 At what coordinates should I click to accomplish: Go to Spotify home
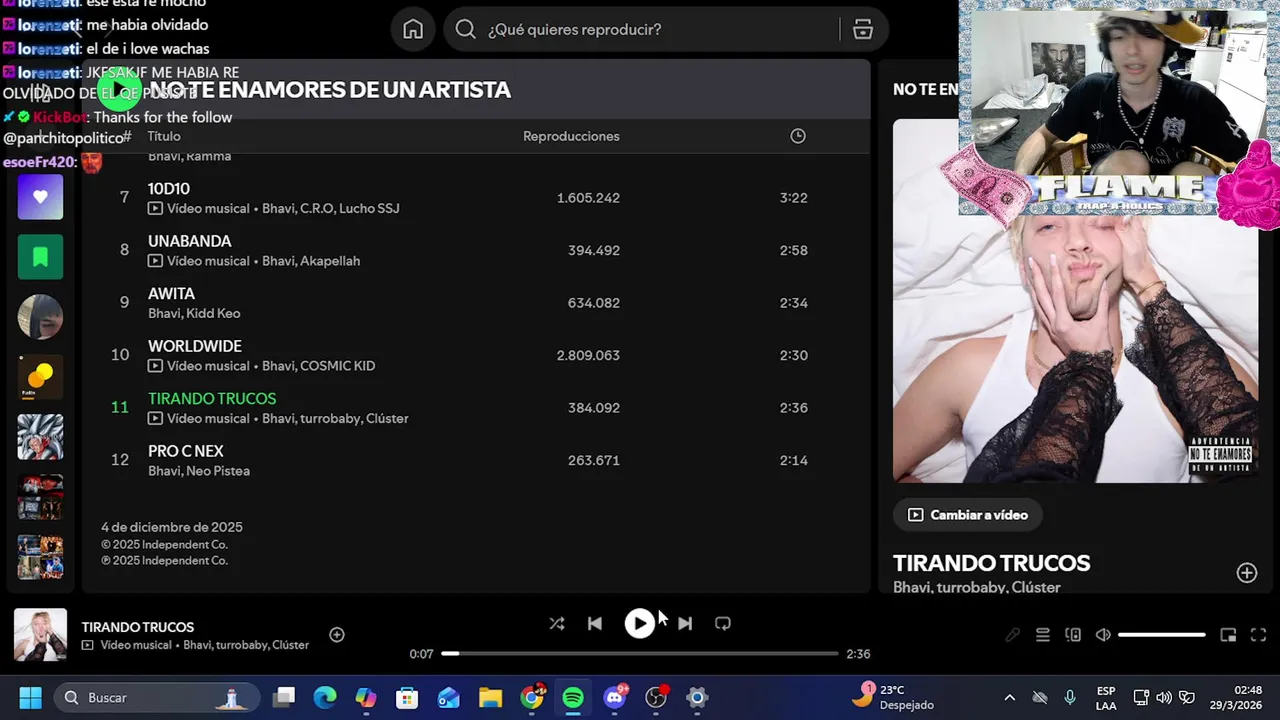(413, 30)
